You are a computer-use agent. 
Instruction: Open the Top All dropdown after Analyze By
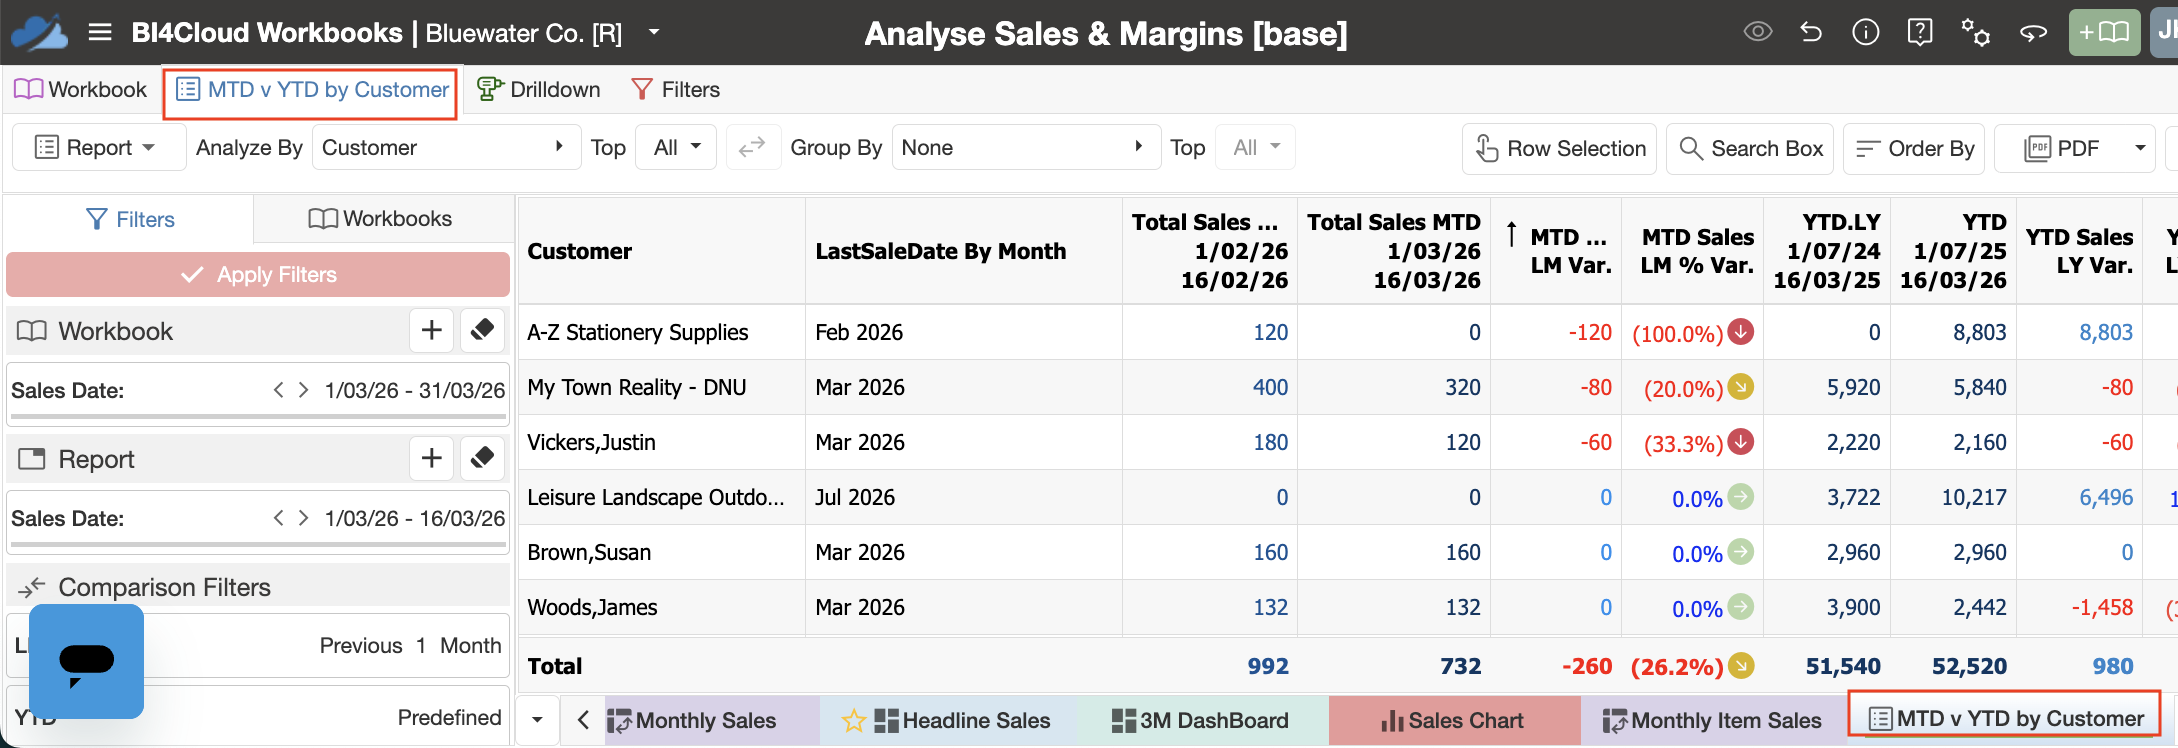[678, 148]
